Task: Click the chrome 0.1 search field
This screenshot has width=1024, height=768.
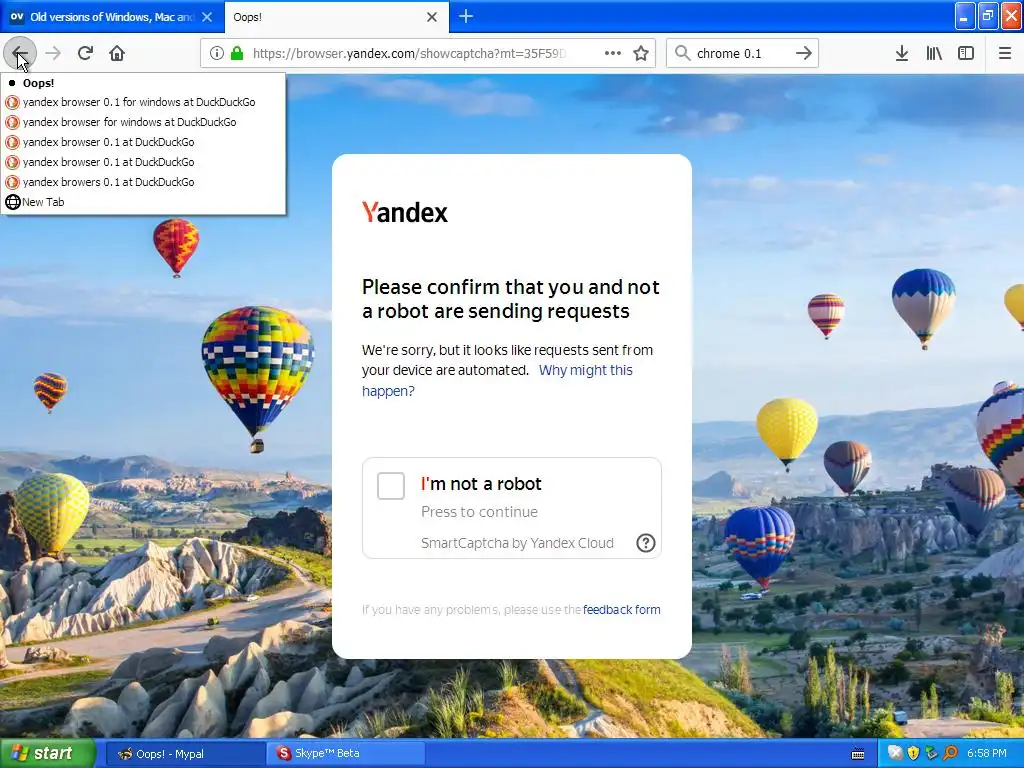Action: tap(743, 53)
